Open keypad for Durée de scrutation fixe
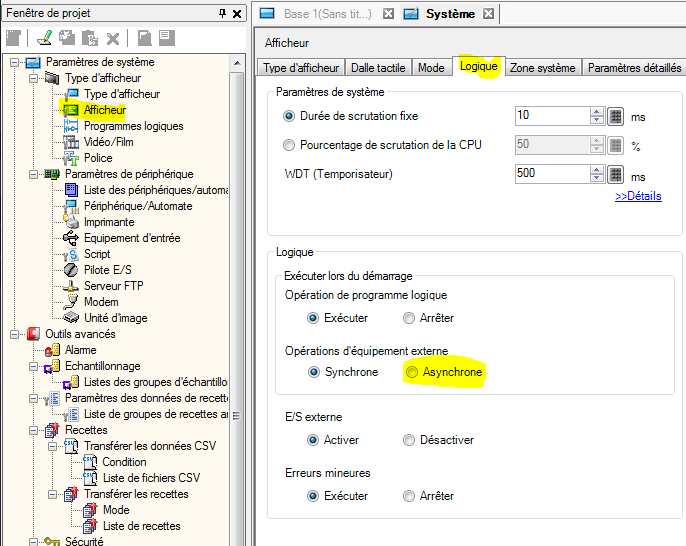 coord(616,116)
